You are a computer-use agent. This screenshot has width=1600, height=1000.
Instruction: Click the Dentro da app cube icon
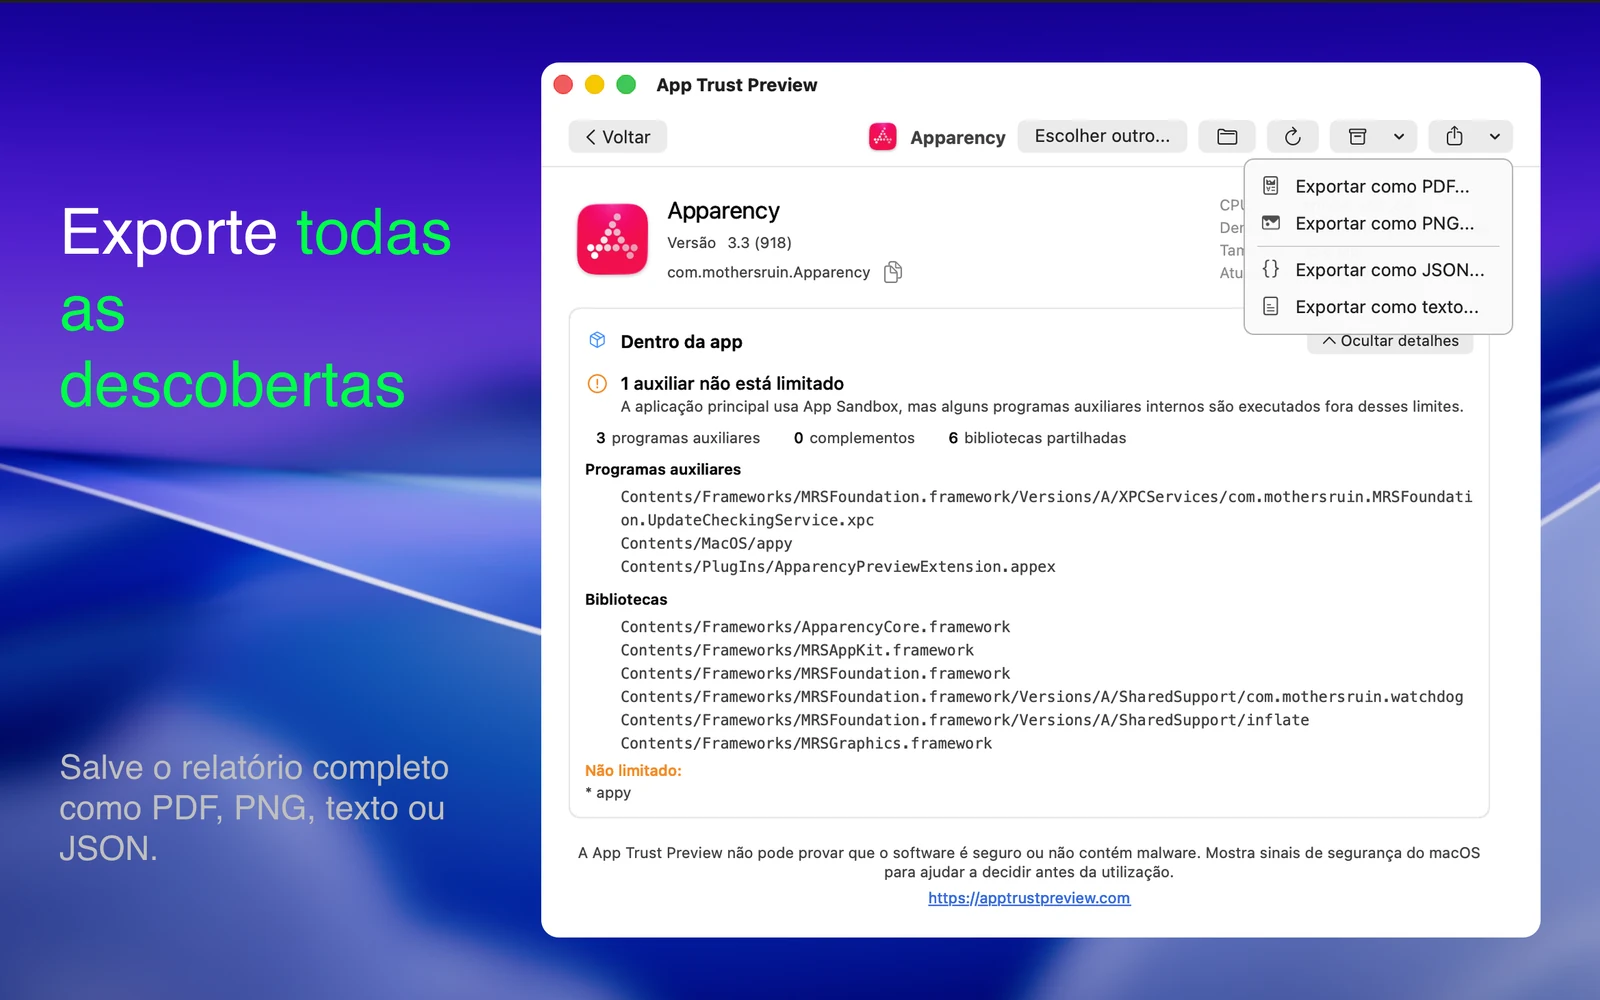(x=597, y=340)
